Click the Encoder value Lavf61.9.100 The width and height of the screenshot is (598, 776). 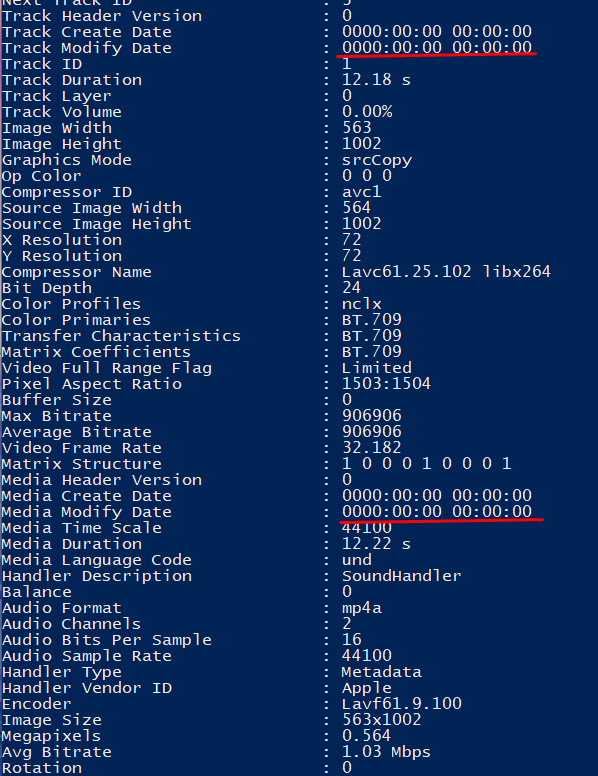coord(401,704)
